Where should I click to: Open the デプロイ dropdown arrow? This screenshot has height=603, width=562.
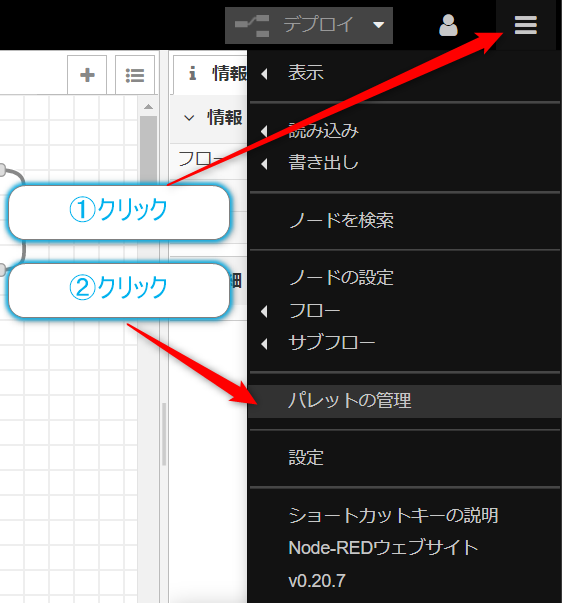[x=379, y=25]
